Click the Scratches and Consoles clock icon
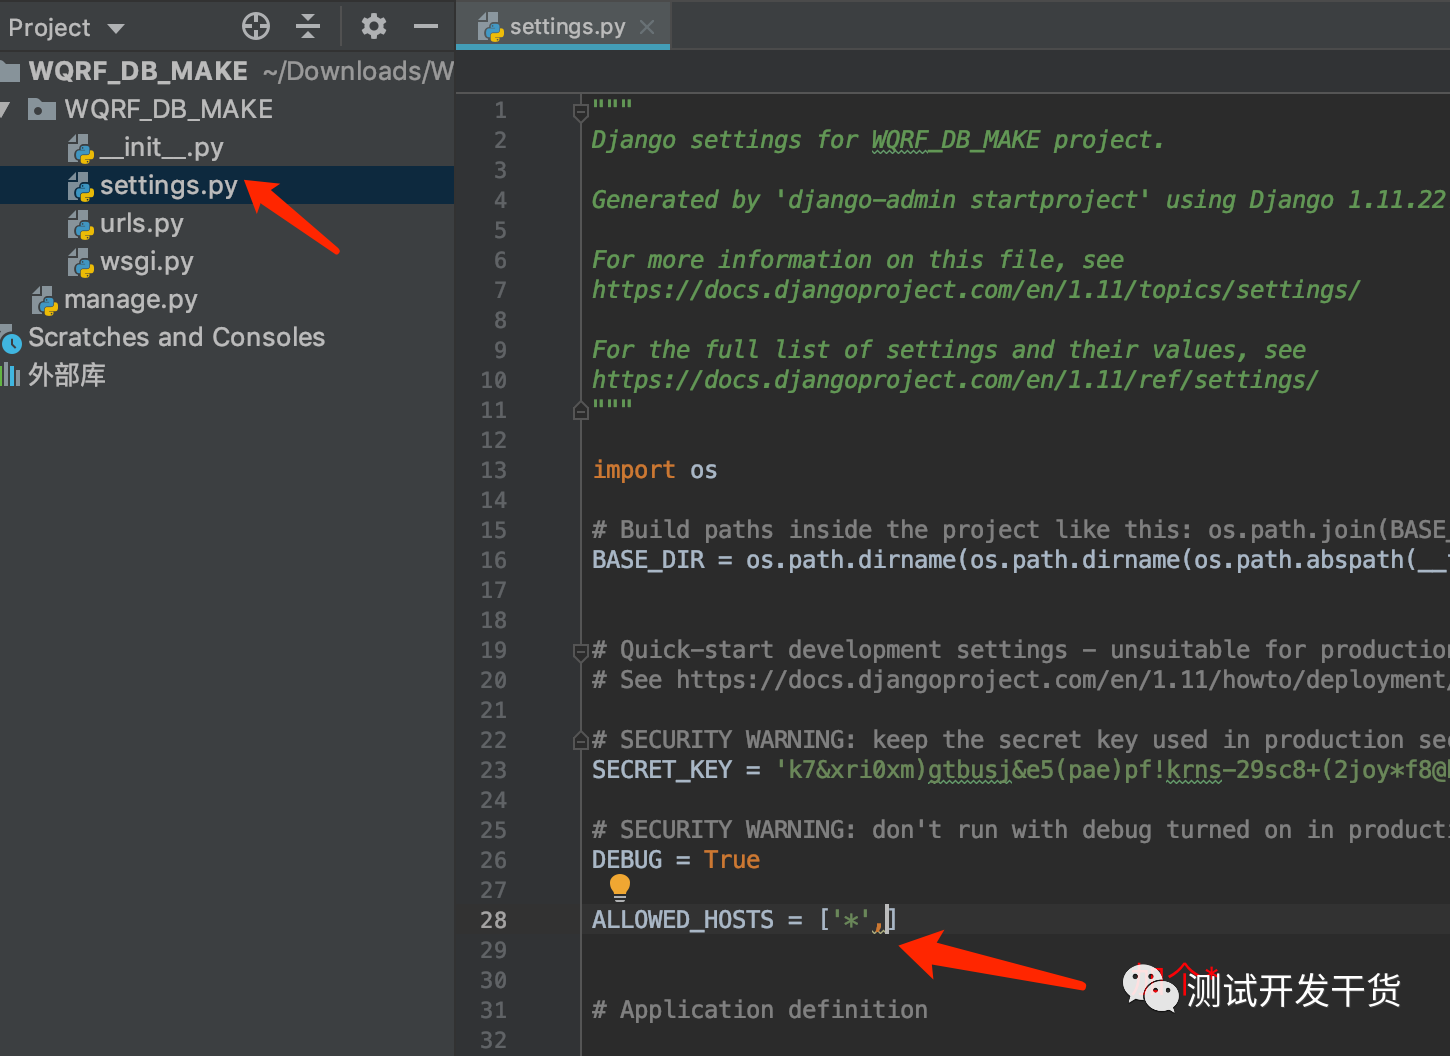Viewport: 1450px width, 1056px height. pos(11,342)
